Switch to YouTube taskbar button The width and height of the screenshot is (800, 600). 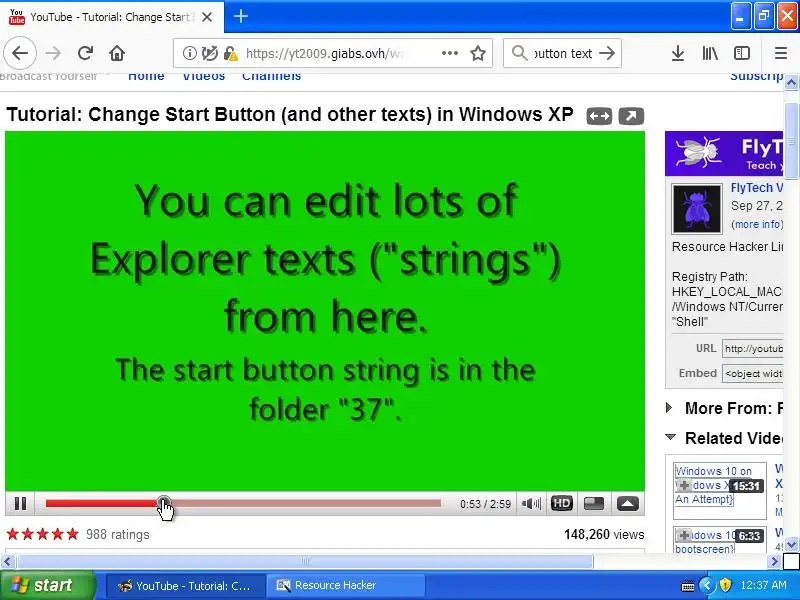click(x=186, y=586)
